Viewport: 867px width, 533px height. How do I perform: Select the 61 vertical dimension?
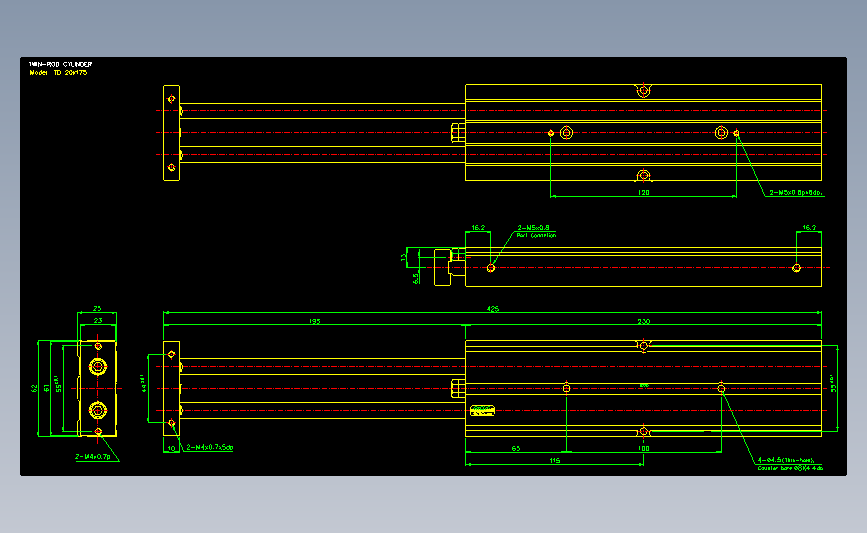tap(46, 389)
